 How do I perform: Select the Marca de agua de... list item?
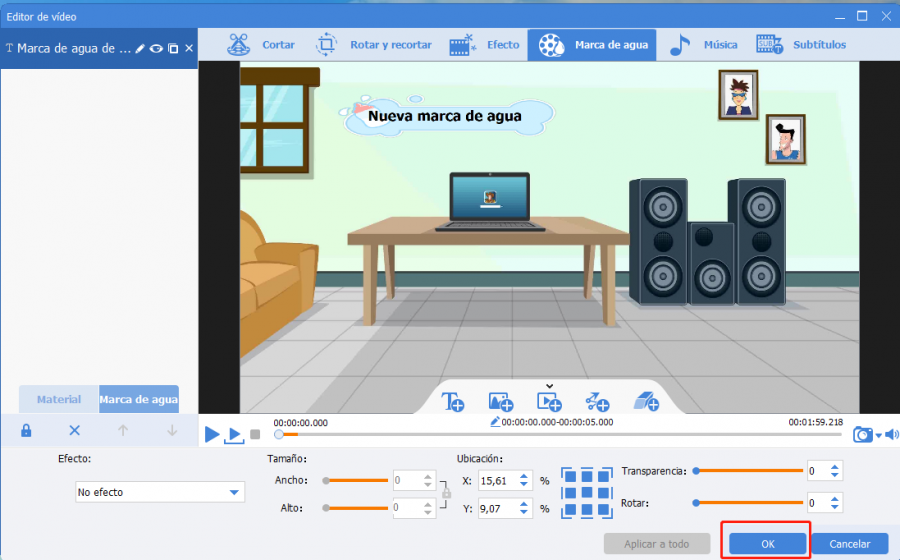pos(99,49)
